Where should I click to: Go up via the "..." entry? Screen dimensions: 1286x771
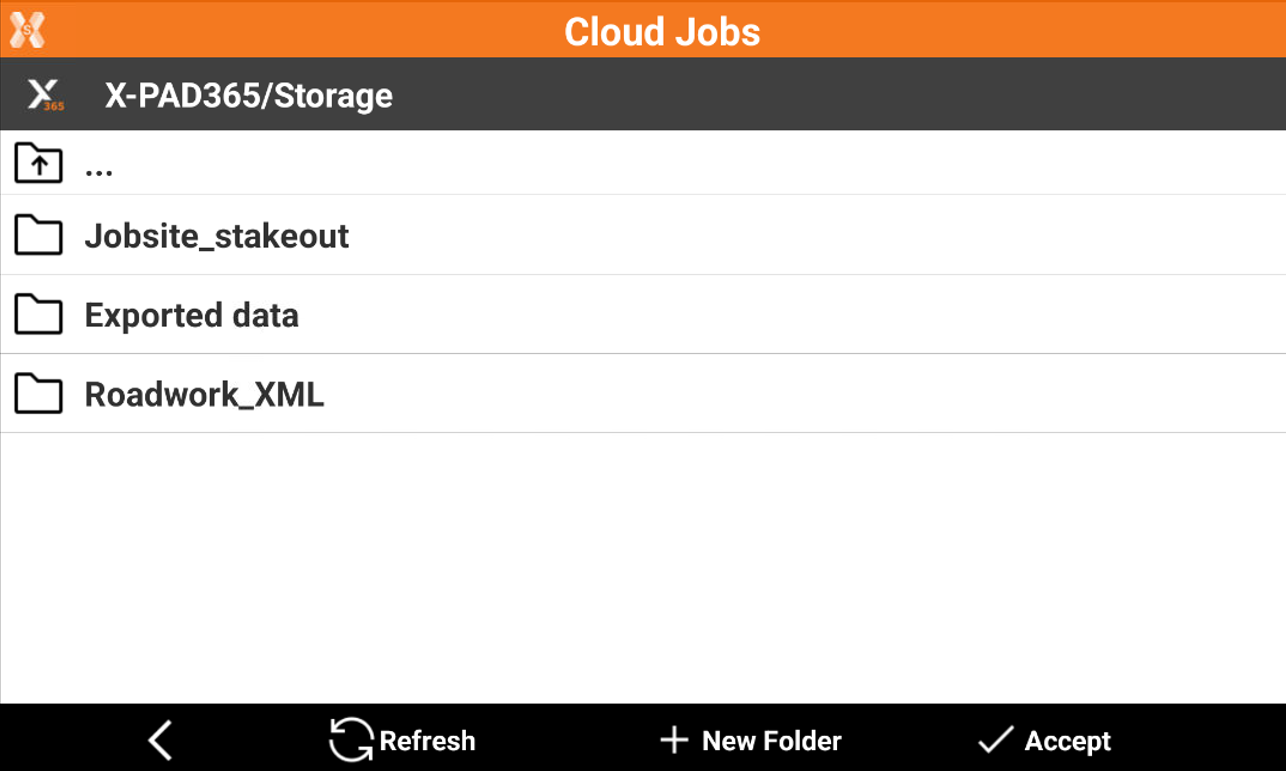(99, 166)
